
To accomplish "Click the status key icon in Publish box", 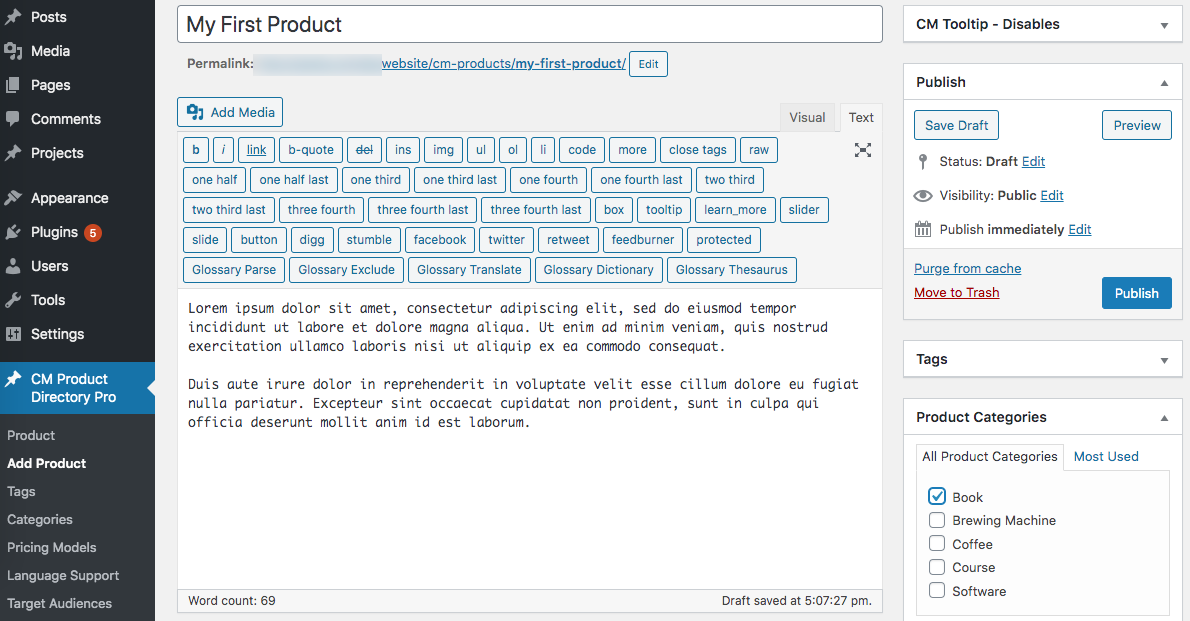I will 923,162.
